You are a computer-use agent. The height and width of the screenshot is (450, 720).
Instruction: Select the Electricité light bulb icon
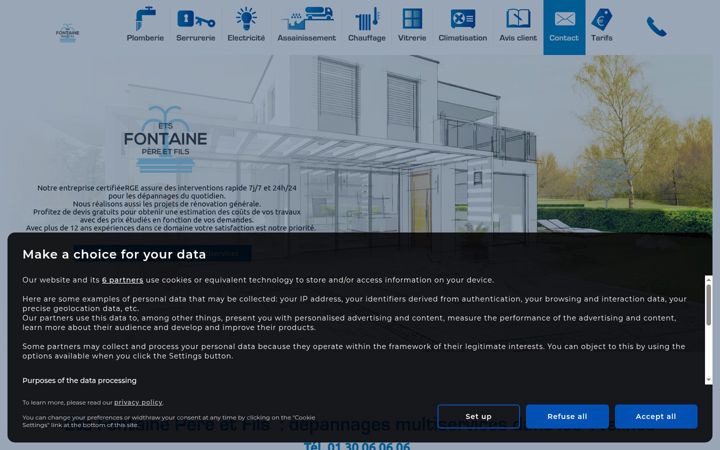click(x=246, y=19)
